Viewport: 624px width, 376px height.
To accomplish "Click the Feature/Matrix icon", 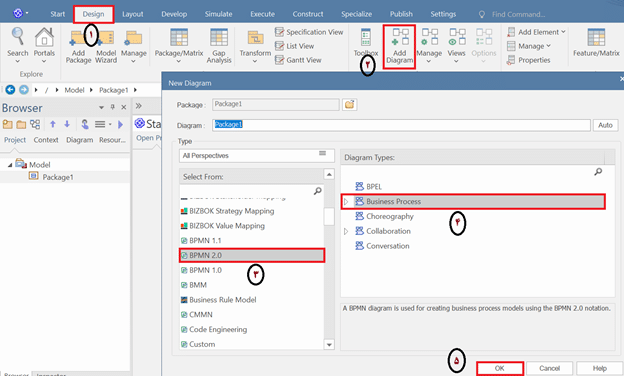I will pyautogui.click(x=596, y=43).
